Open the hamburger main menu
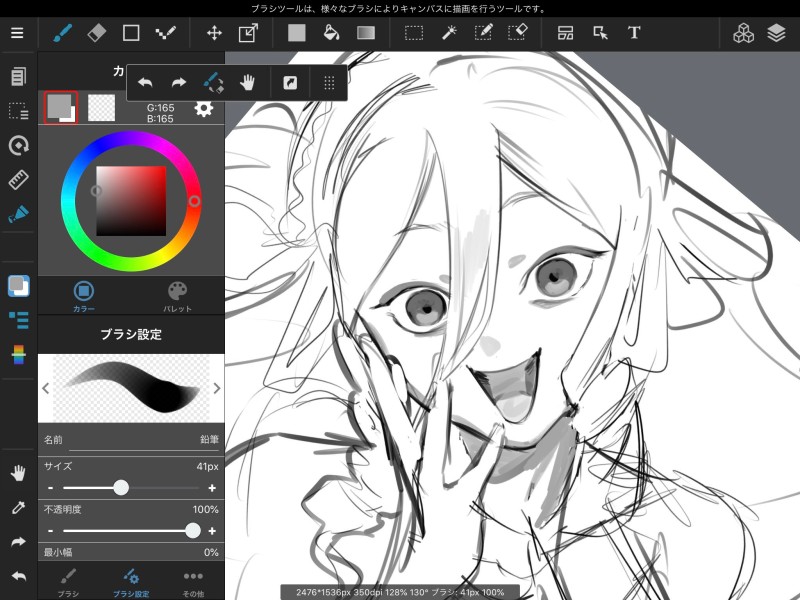Image resolution: width=800 pixels, height=600 pixels. [x=17, y=33]
